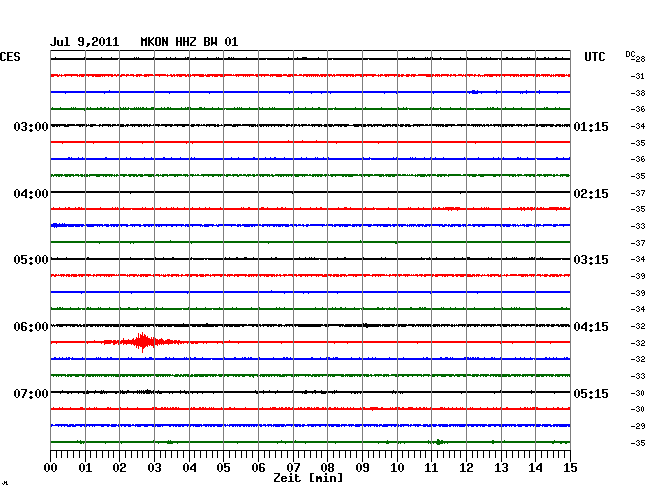This screenshot has width=650, height=494.
Task: Click the small blue burst near minute 12
Action: pos(475,92)
